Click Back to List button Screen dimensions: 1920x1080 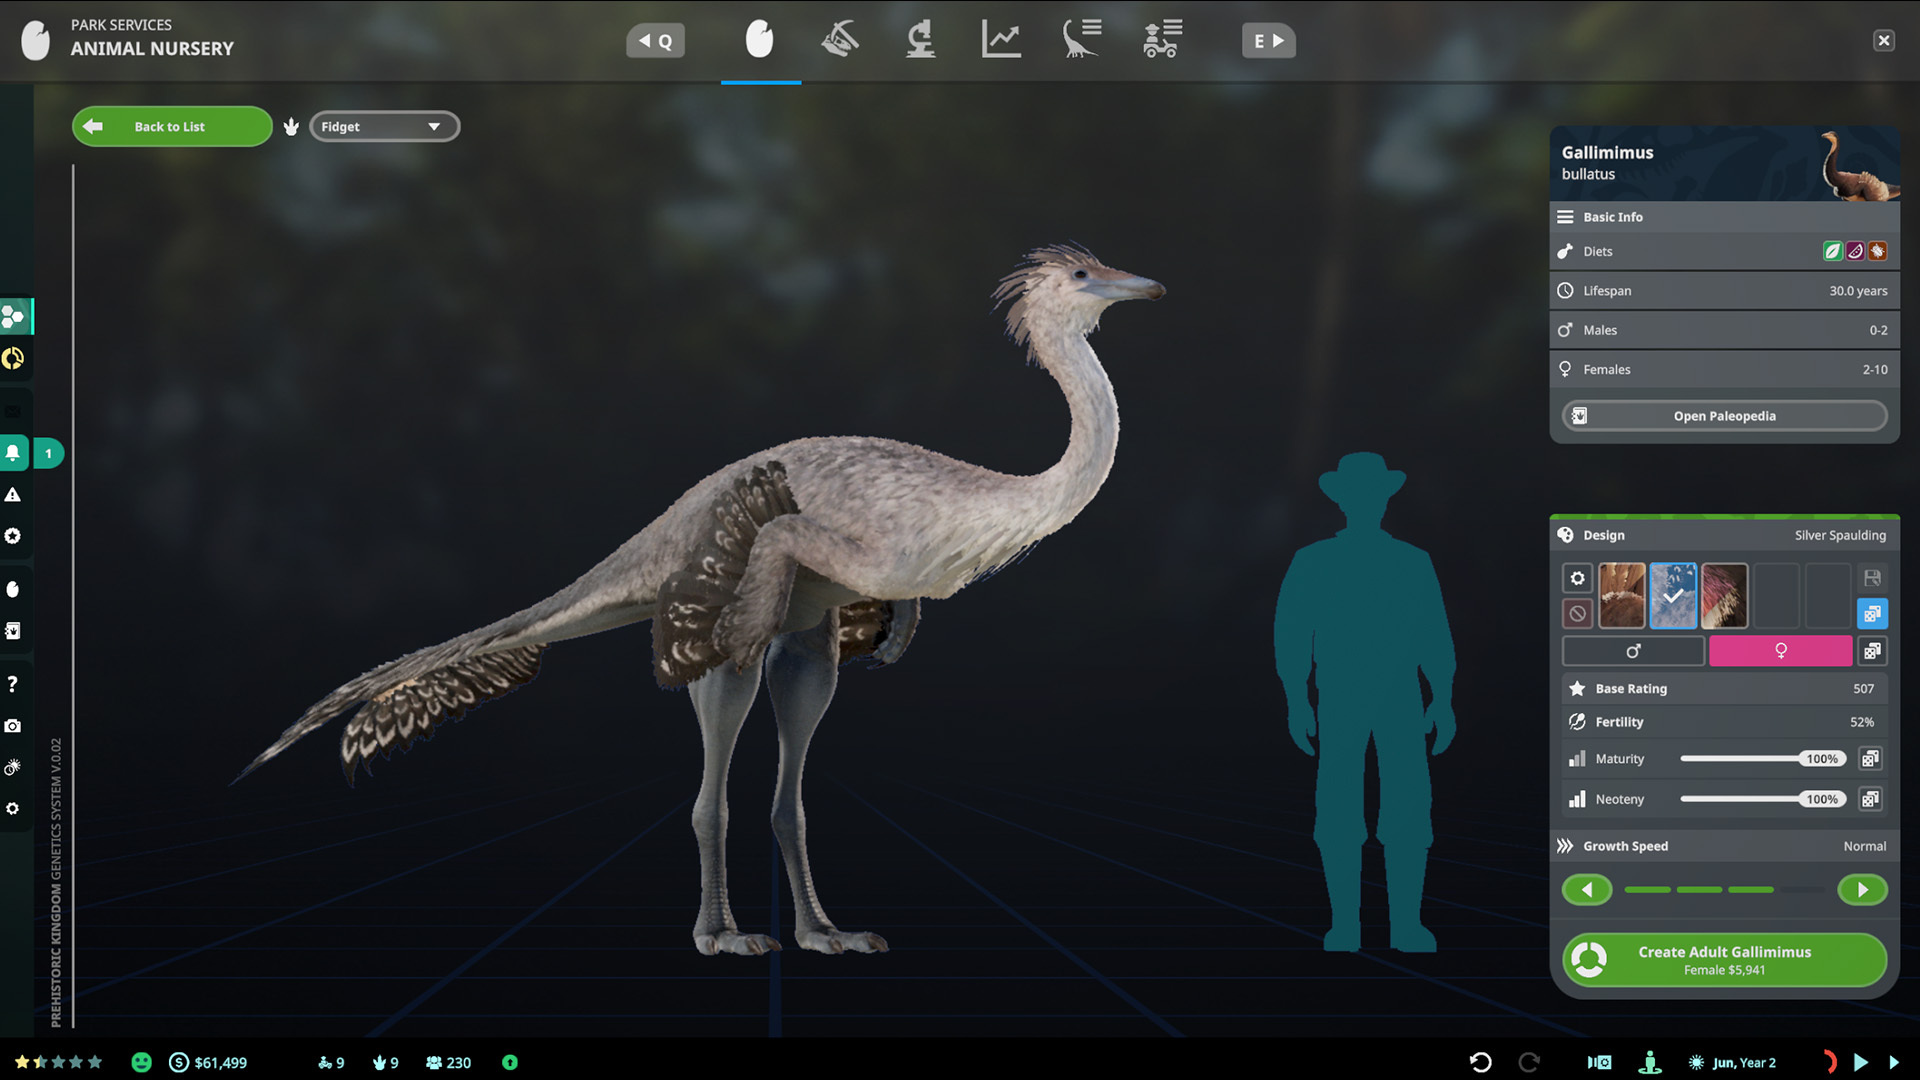tap(172, 126)
